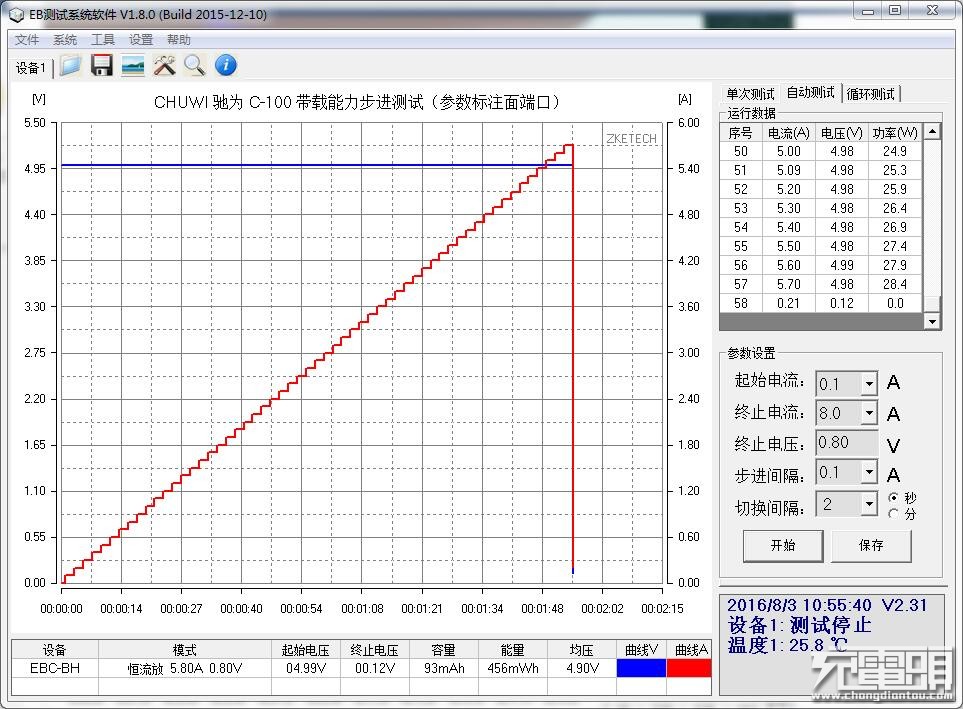Select row 54 with current 5.40
Screen dimensions: 963x709
point(821,227)
